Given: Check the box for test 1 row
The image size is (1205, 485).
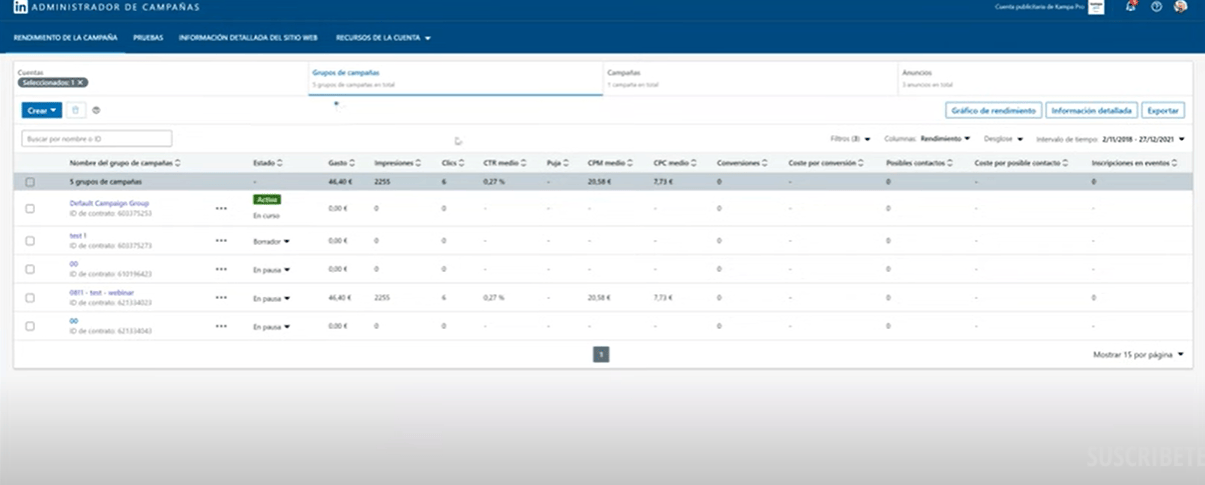Looking at the screenshot, I should [x=30, y=241].
